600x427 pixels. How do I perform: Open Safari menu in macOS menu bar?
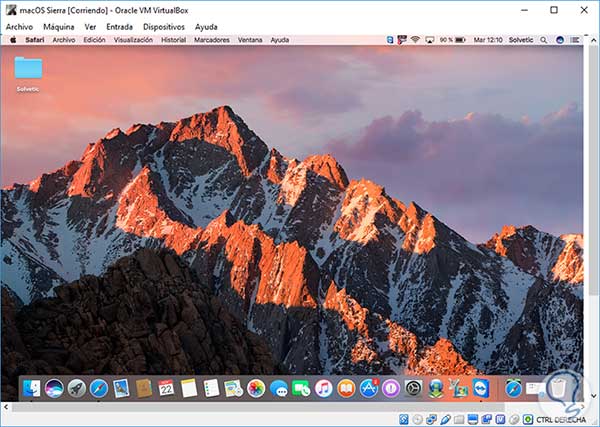point(35,40)
